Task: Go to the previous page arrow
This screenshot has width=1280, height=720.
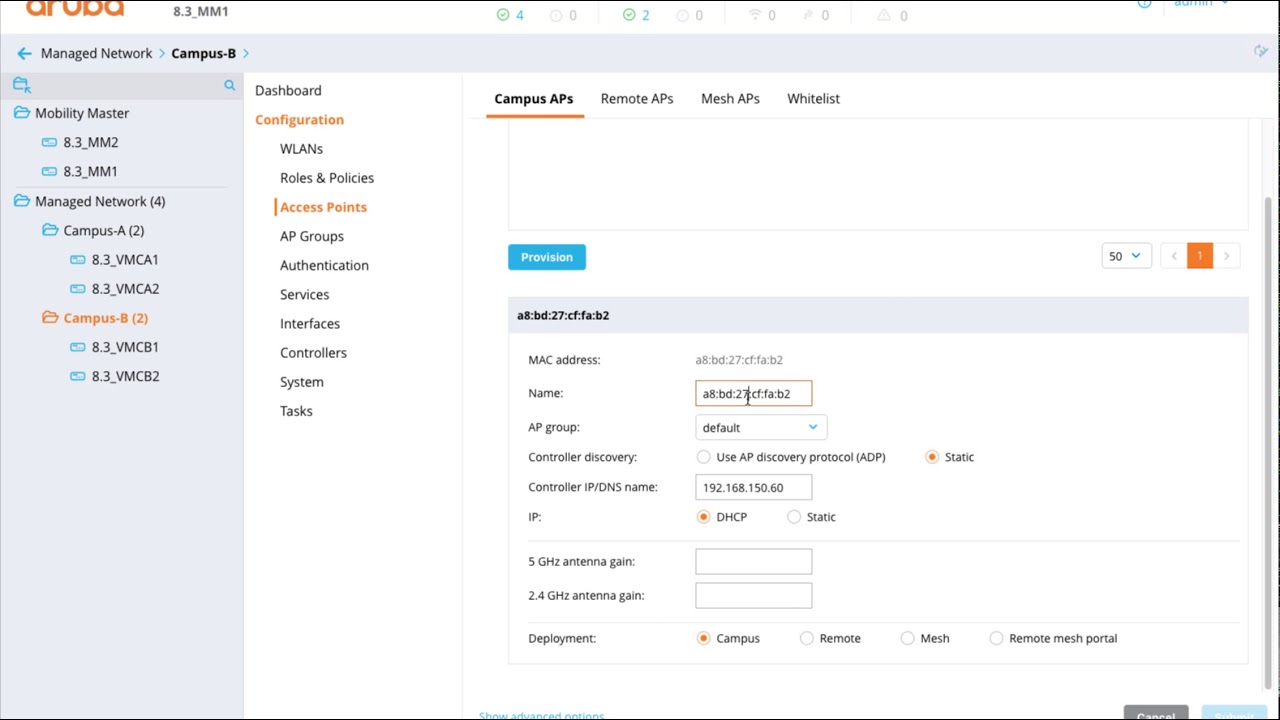Action: (x=1174, y=256)
